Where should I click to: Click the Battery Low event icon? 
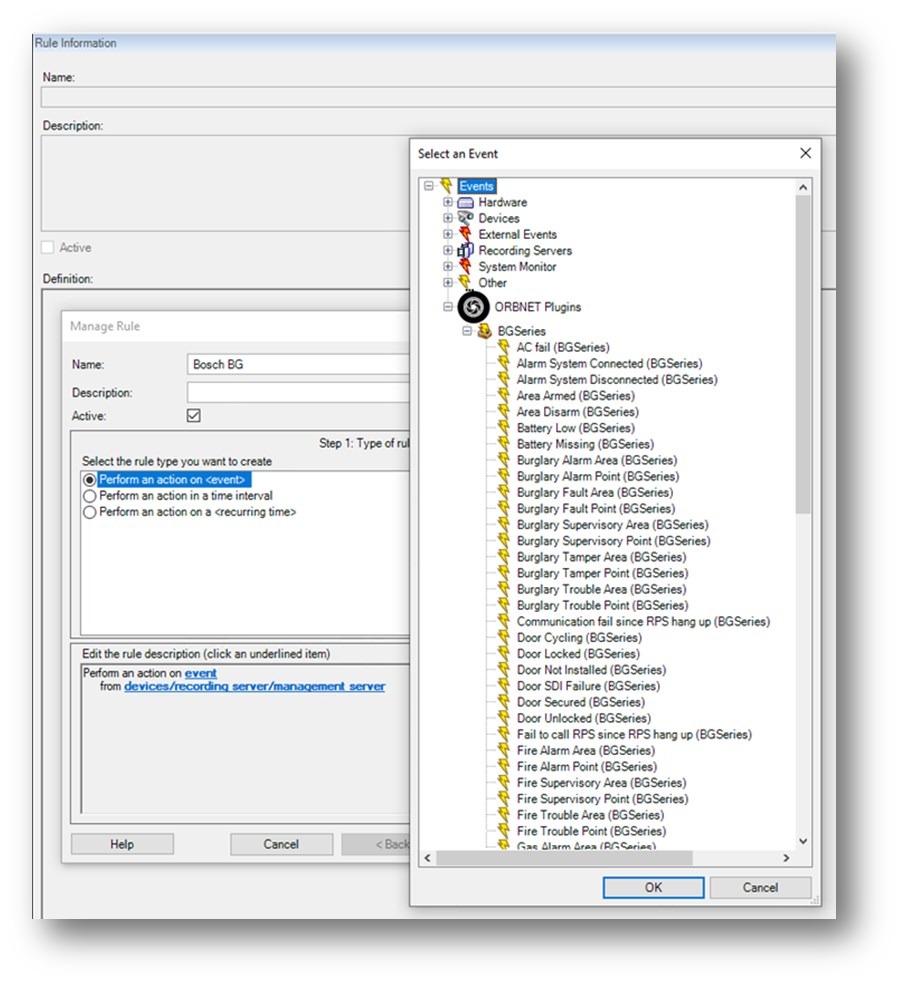(x=503, y=427)
